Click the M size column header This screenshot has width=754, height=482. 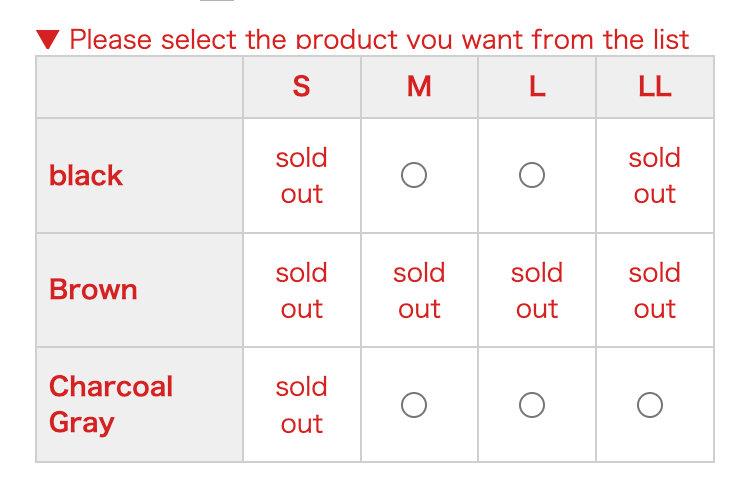pyautogui.click(x=419, y=87)
